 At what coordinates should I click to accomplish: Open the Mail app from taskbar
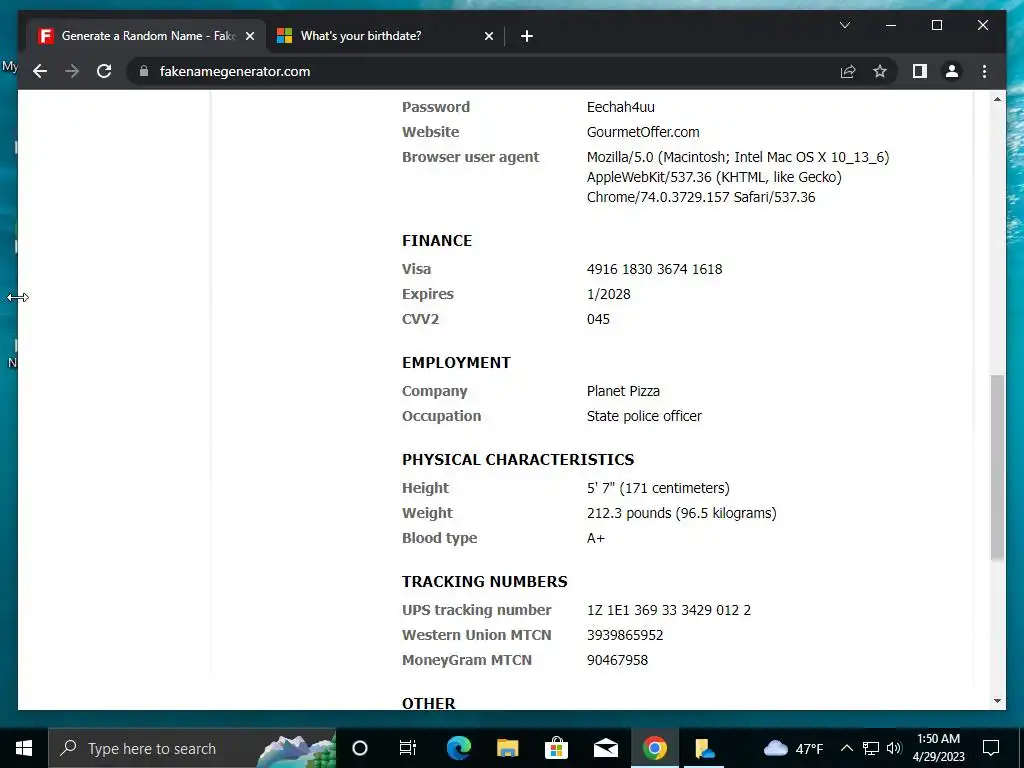(x=606, y=748)
